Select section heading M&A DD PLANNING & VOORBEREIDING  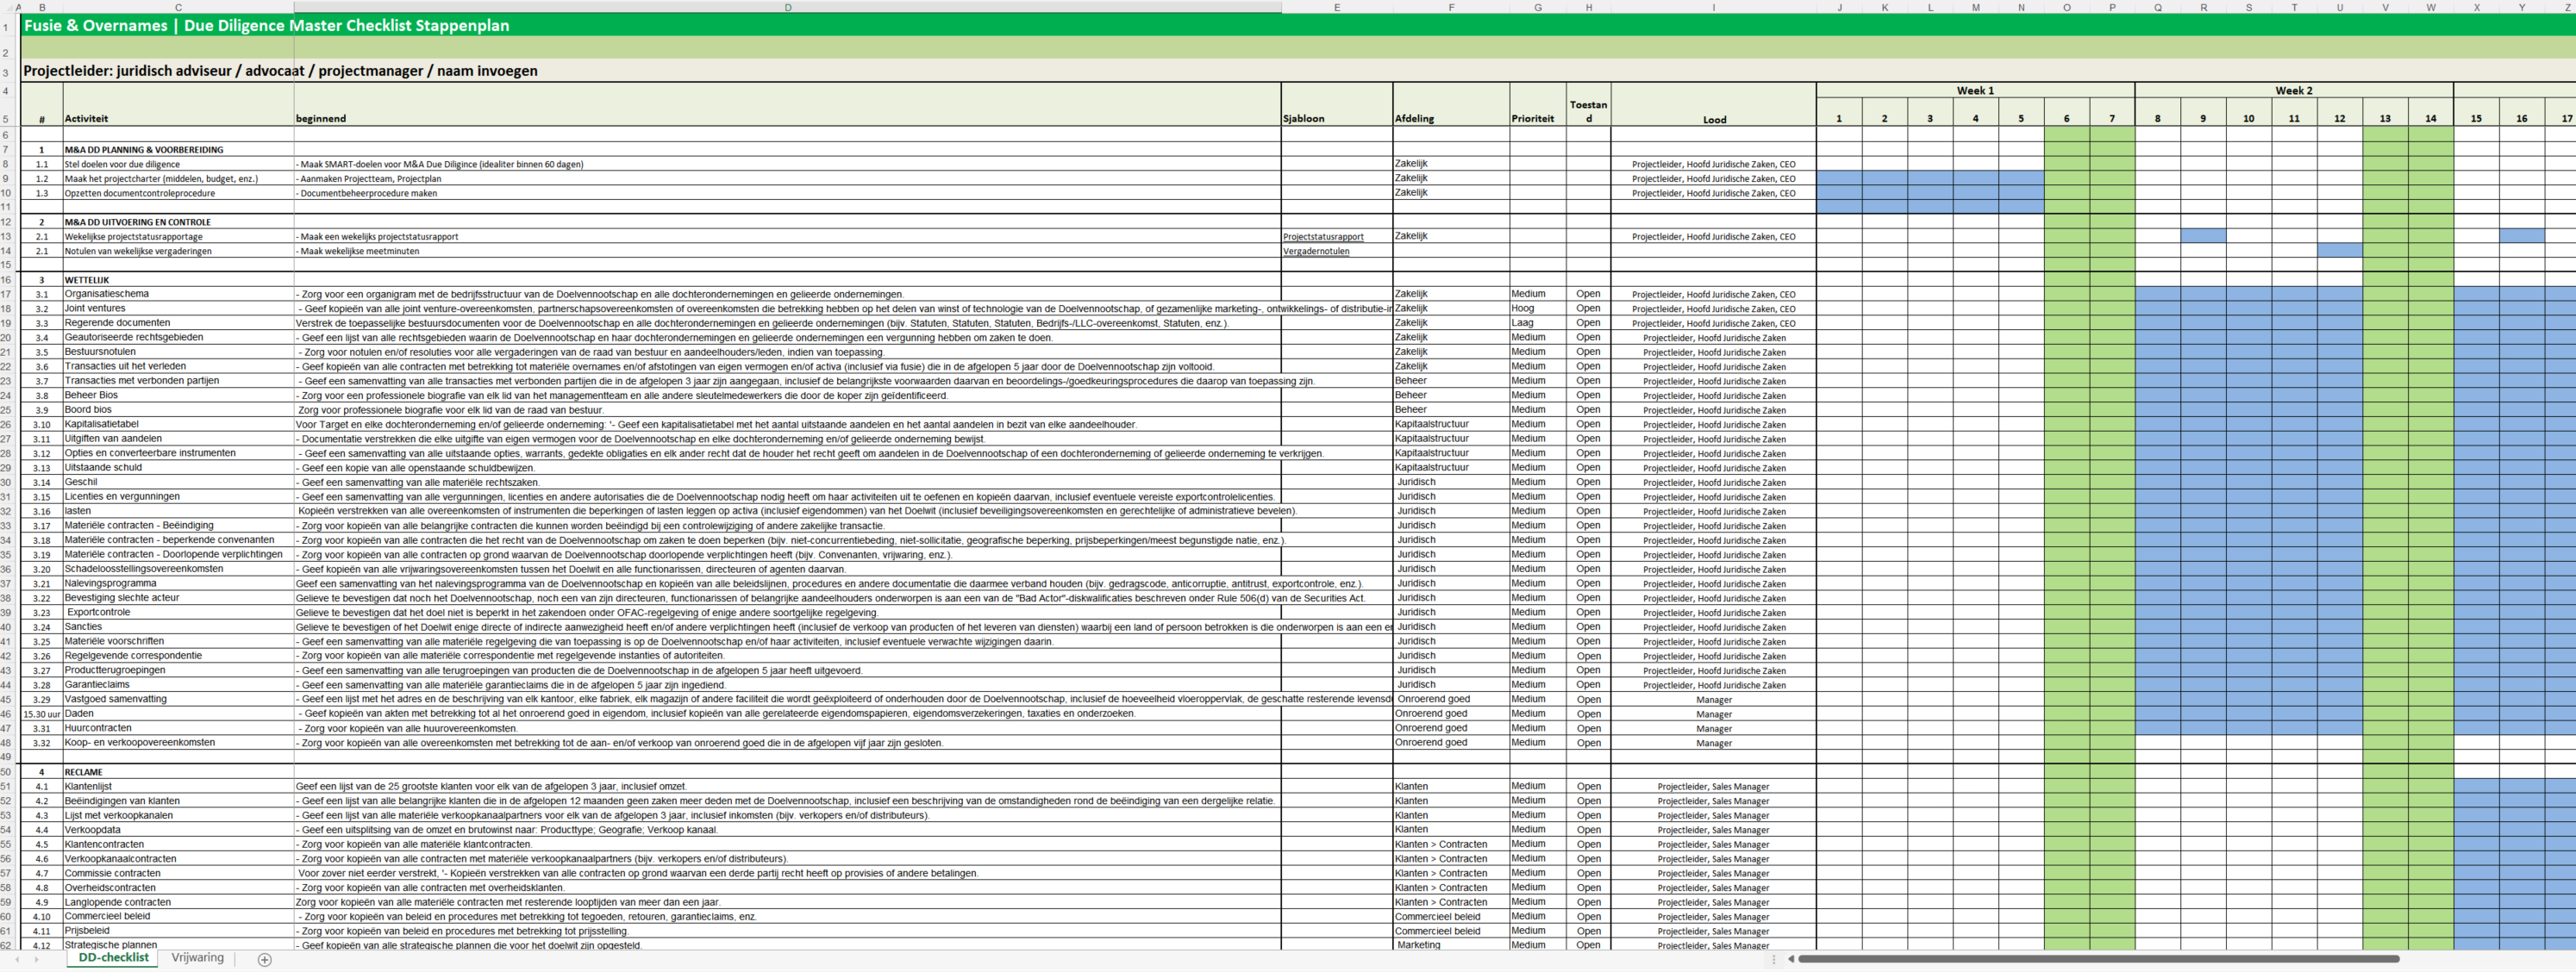coord(178,150)
